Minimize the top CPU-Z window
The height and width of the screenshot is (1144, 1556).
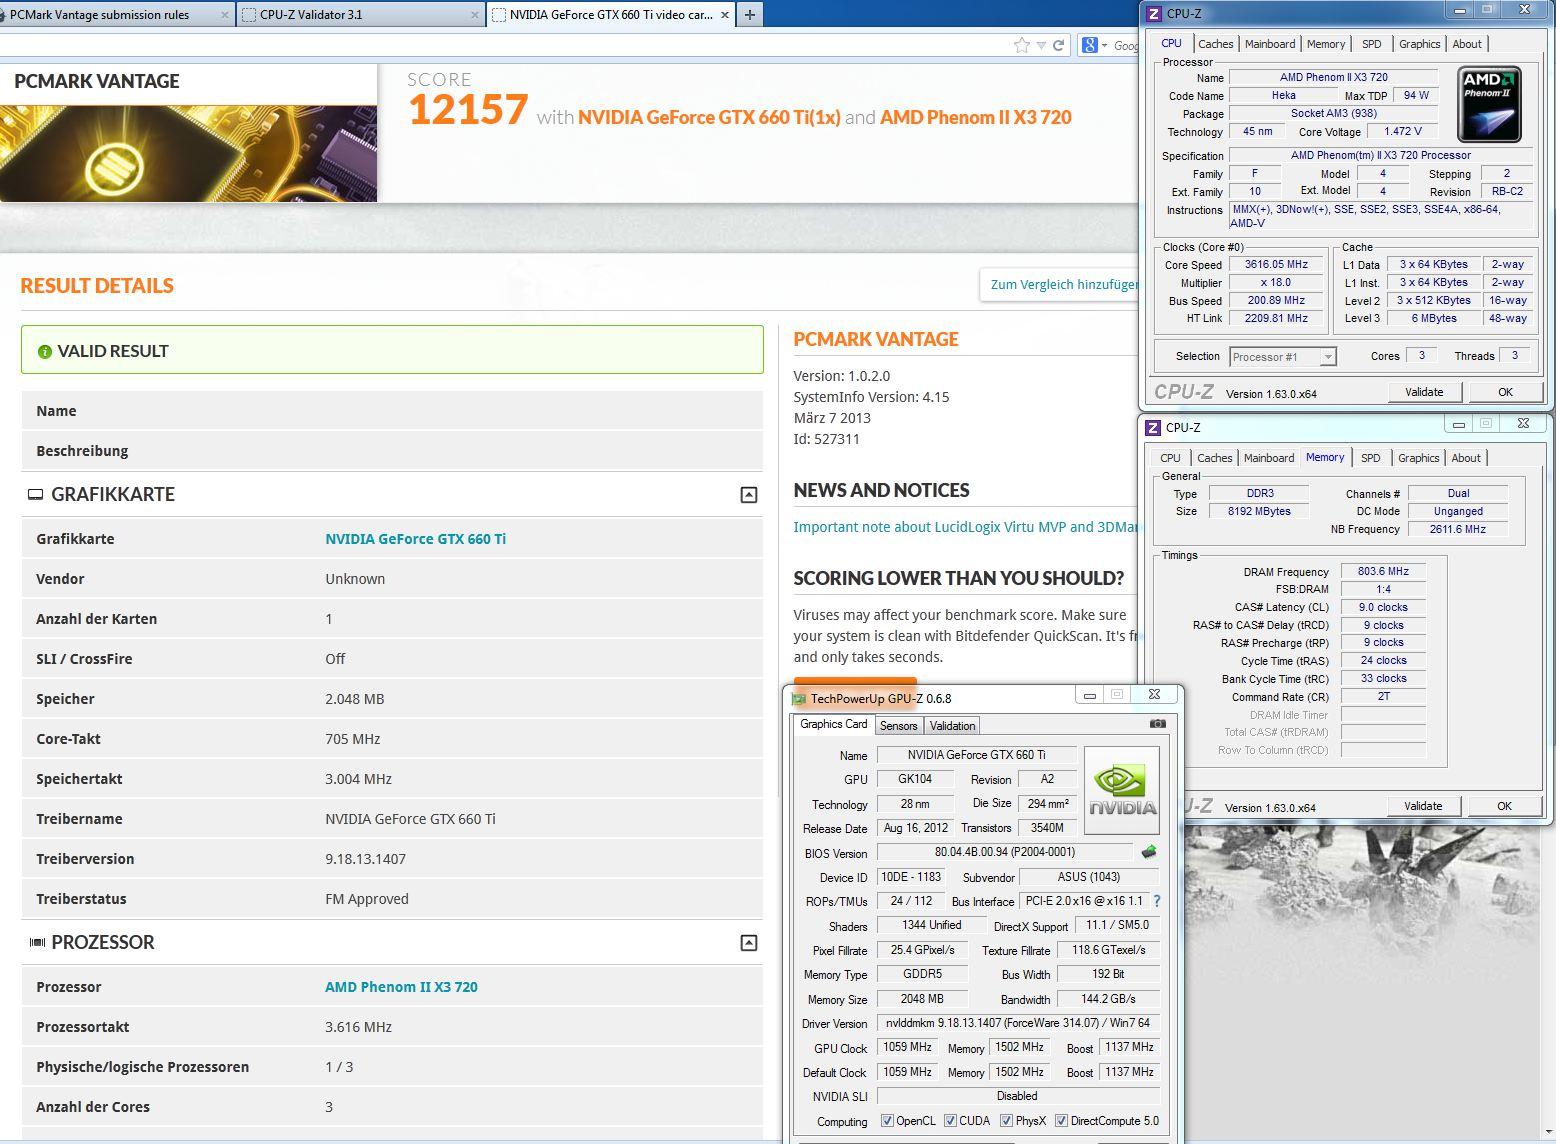pos(1461,10)
